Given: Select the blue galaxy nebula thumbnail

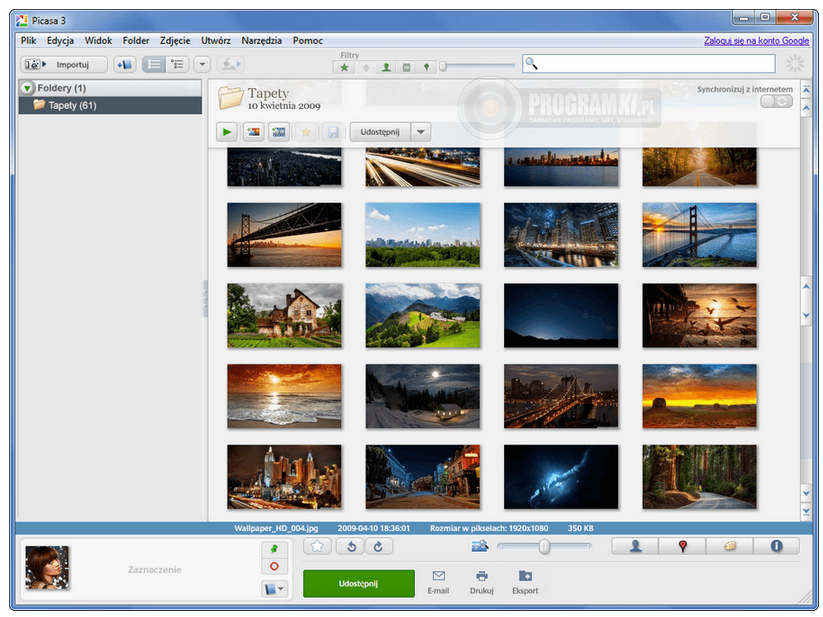Looking at the screenshot, I should pyautogui.click(x=561, y=477).
